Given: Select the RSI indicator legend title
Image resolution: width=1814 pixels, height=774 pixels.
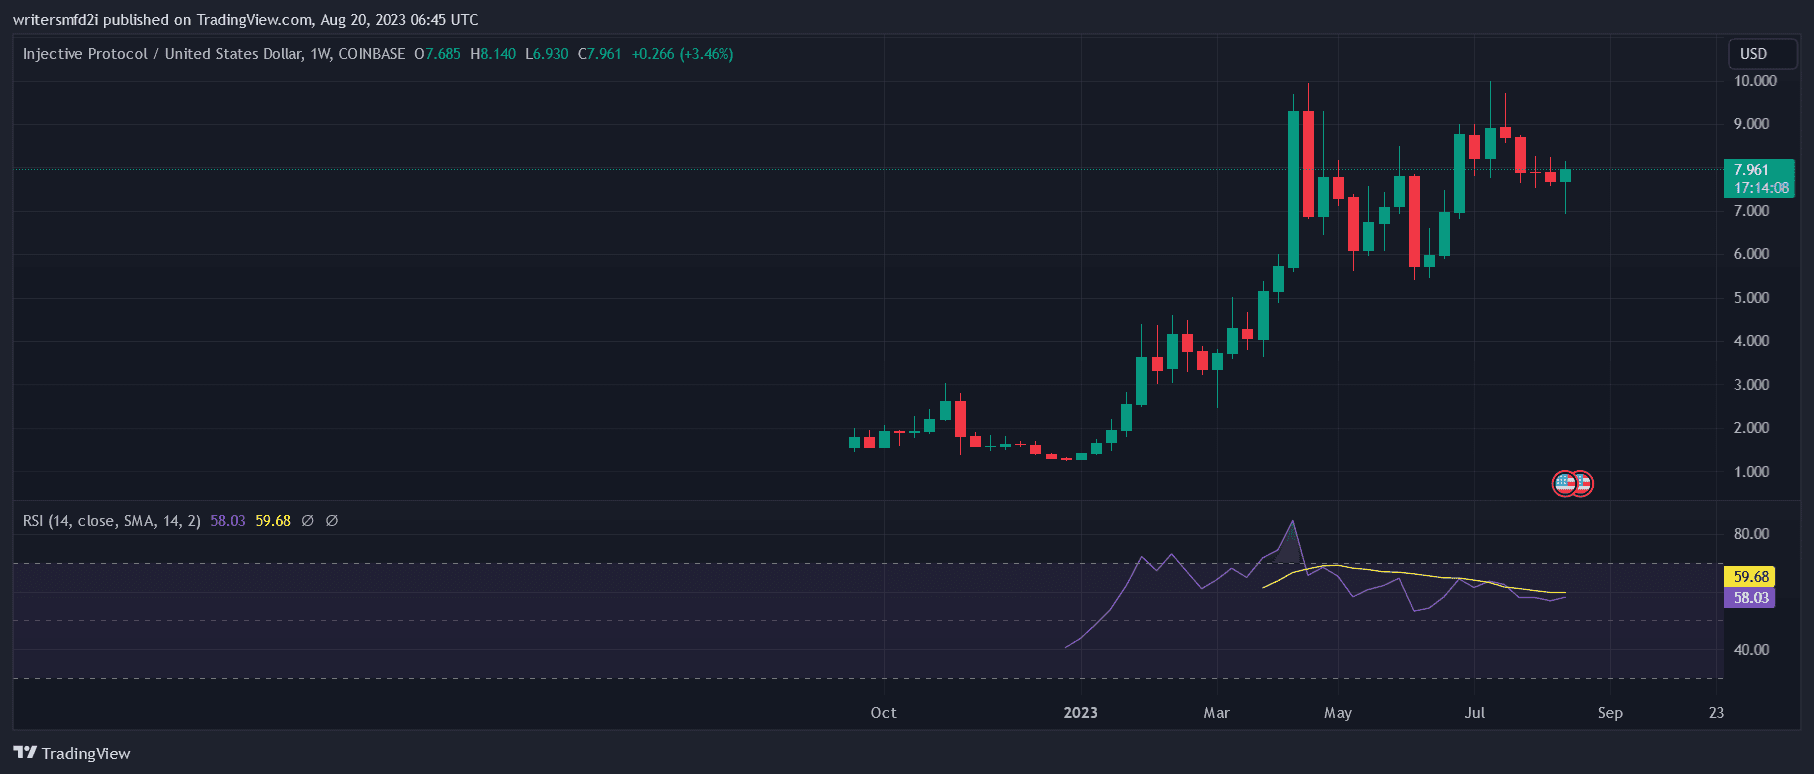Looking at the screenshot, I should click(111, 521).
